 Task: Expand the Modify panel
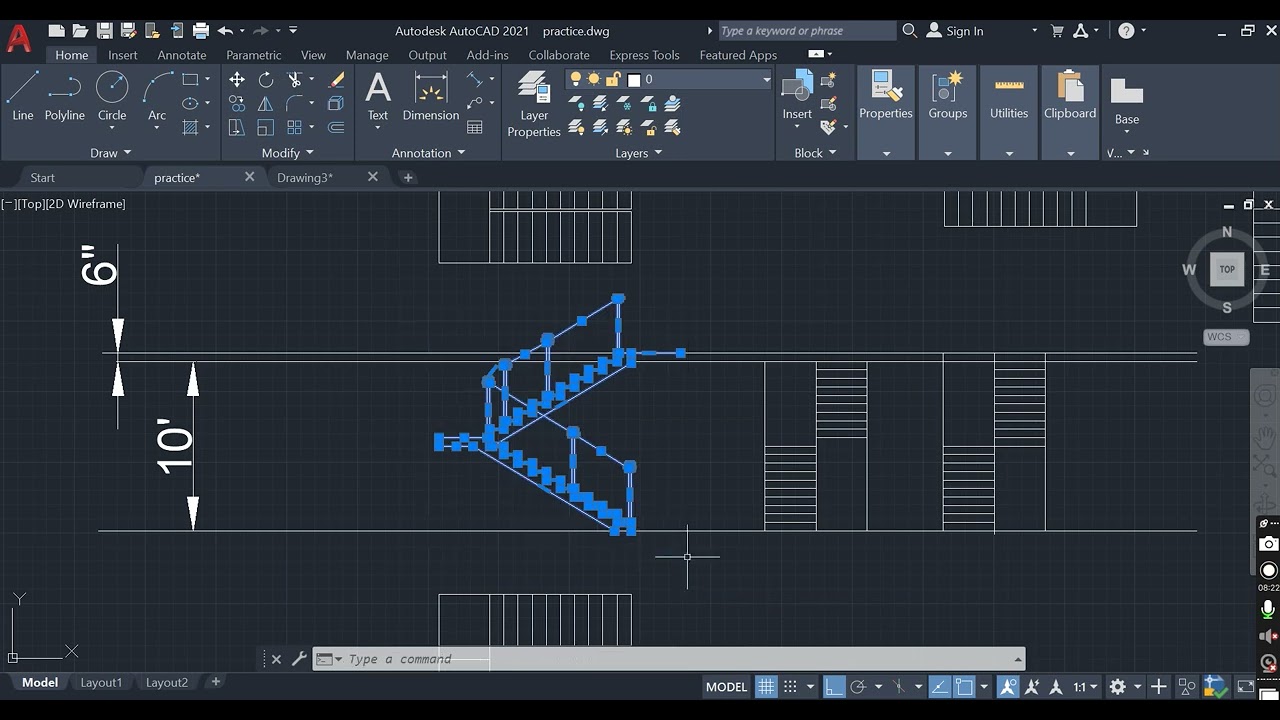click(x=288, y=153)
